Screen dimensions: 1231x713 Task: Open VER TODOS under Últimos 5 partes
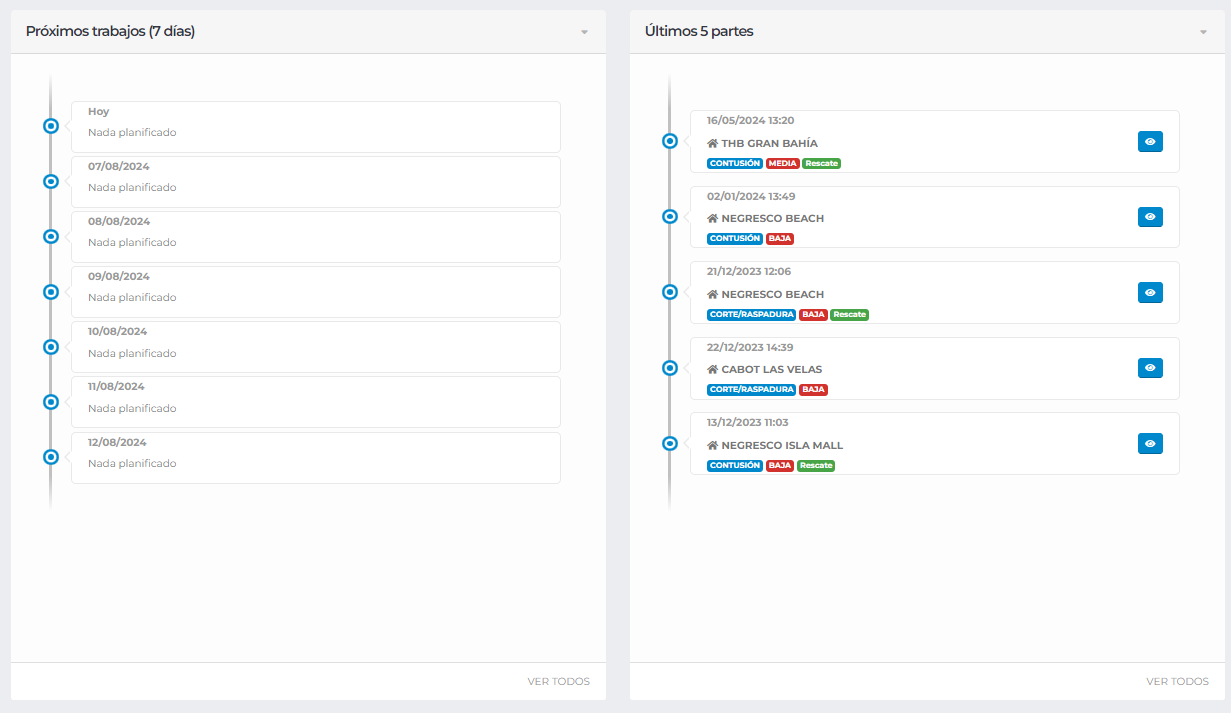(1177, 682)
